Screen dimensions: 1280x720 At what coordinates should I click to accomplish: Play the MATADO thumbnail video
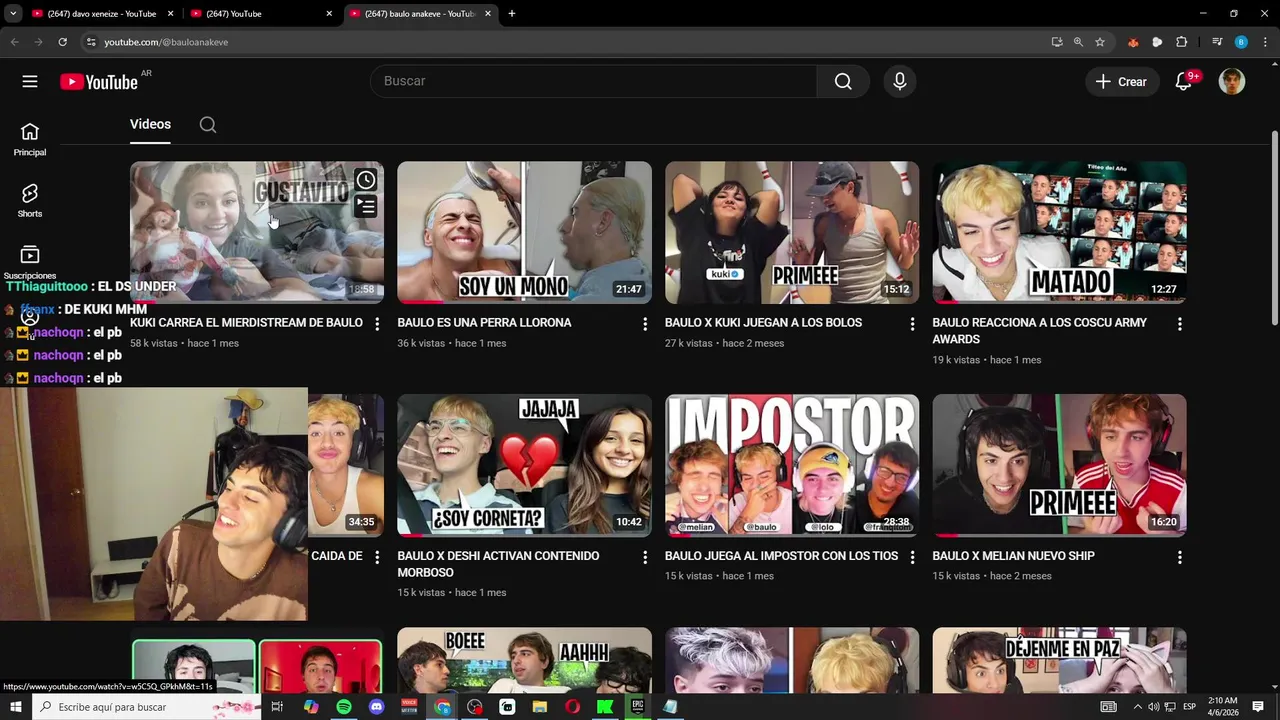tap(1059, 232)
